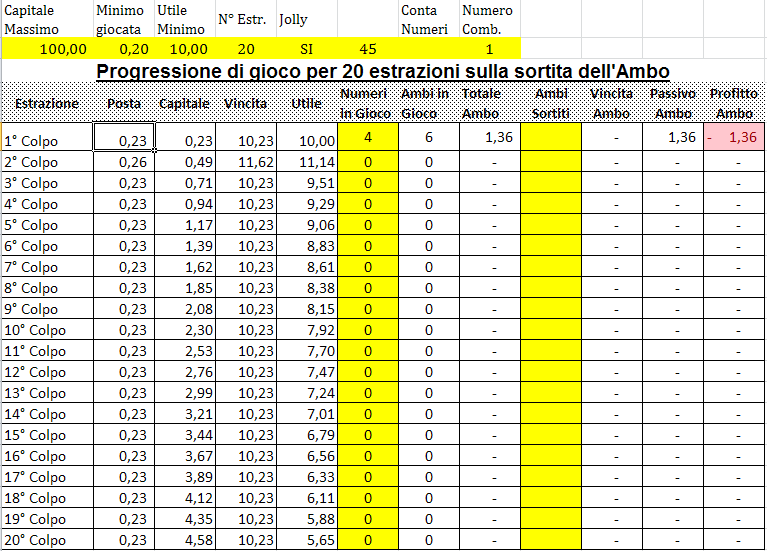Screen dimensions: 767x551
Task: Select the 5° Colpo row label
Action: [47, 225]
